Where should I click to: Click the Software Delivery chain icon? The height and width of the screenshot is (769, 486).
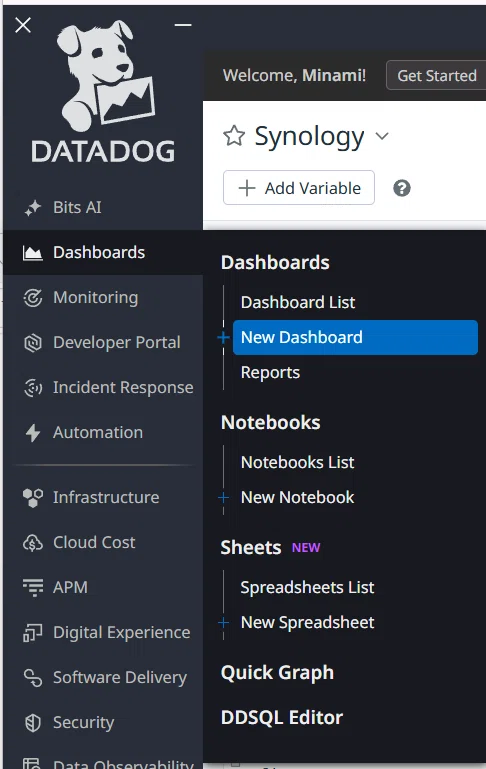coord(33,678)
